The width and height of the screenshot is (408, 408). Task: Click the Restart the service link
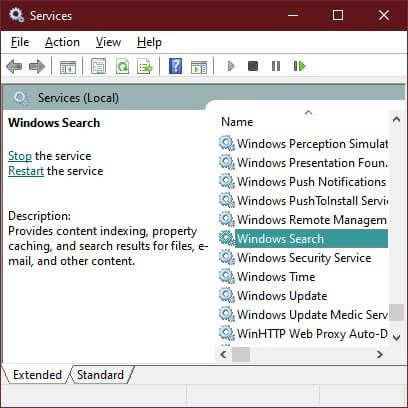tap(26, 171)
